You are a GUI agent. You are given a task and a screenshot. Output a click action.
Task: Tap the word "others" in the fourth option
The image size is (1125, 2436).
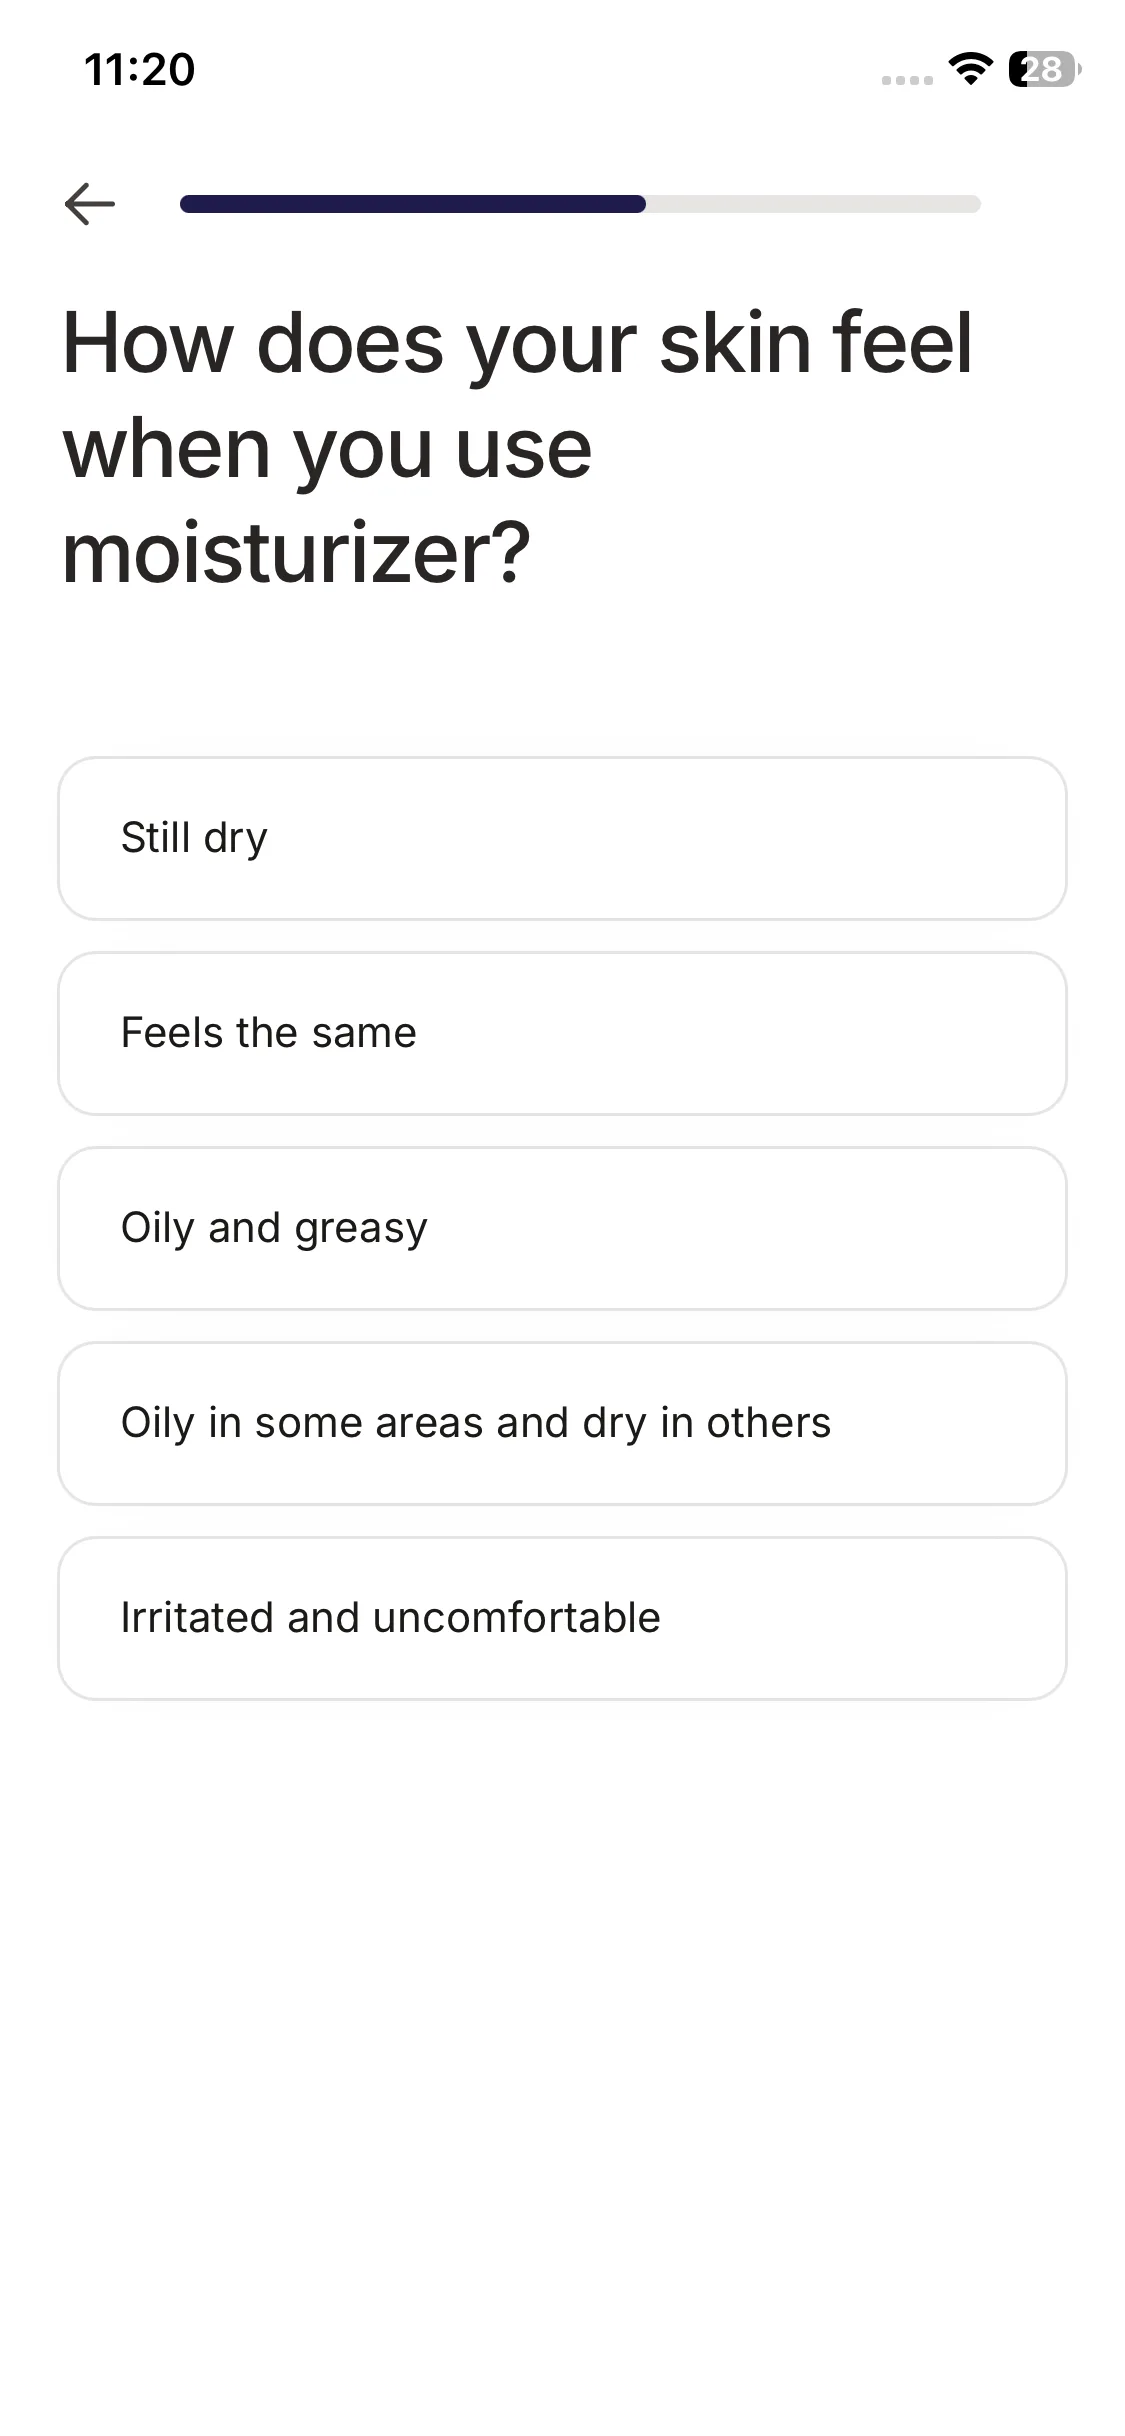click(x=768, y=1423)
